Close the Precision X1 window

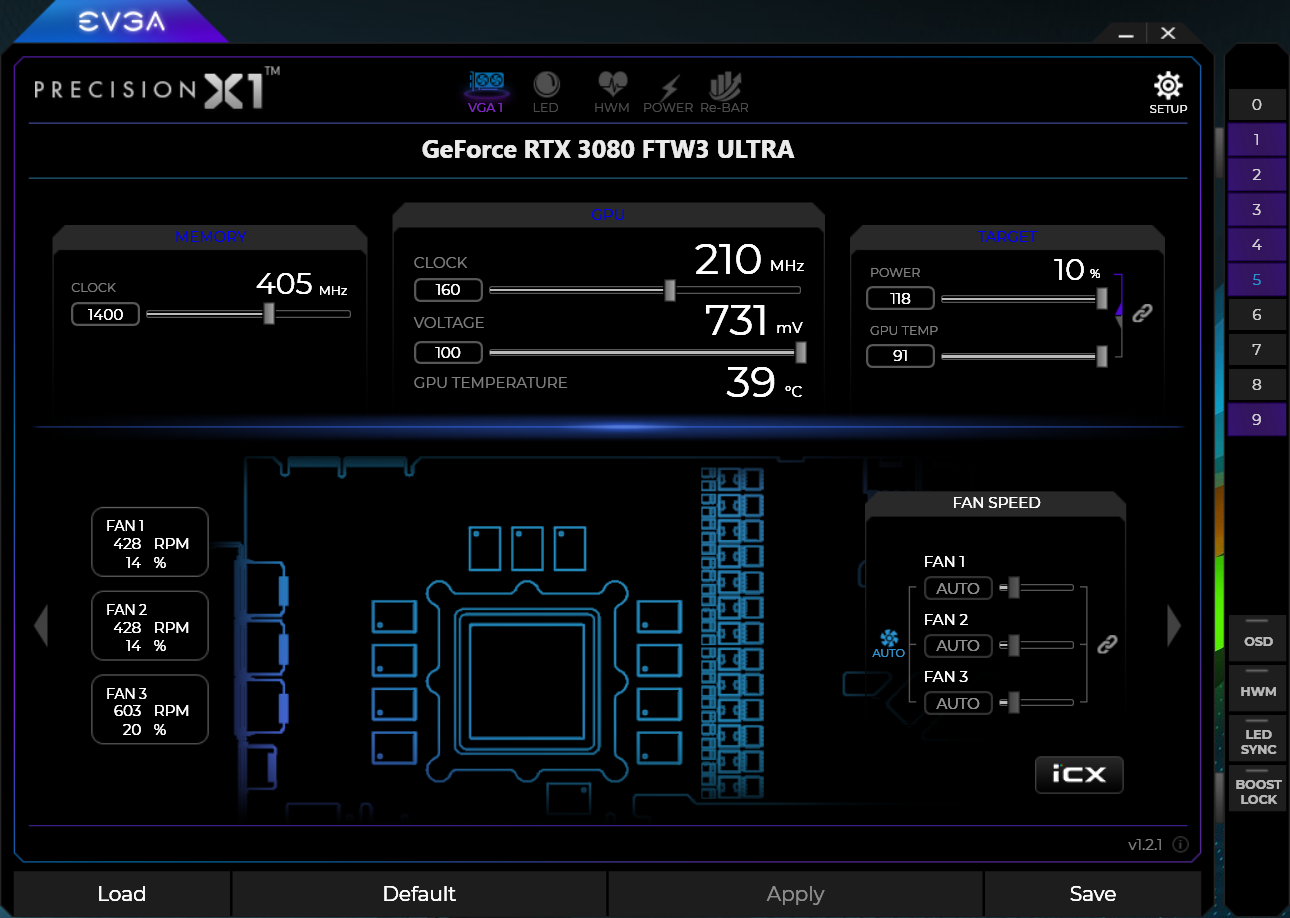pos(1168,33)
